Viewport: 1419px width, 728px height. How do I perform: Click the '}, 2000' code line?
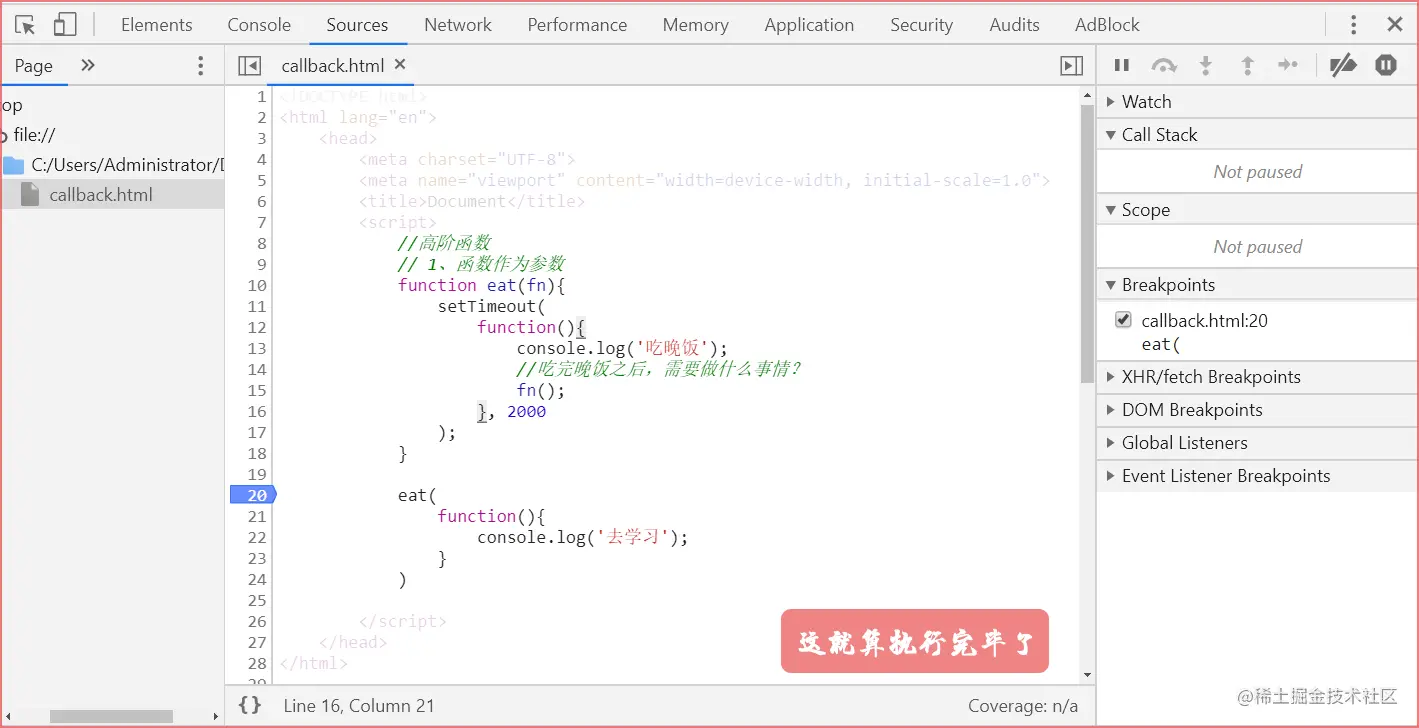(x=512, y=411)
